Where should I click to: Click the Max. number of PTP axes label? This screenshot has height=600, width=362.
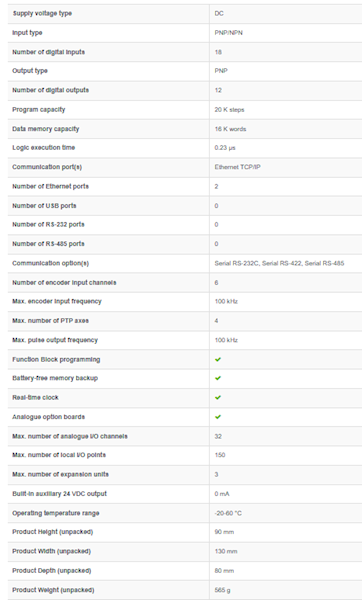[51, 321]
